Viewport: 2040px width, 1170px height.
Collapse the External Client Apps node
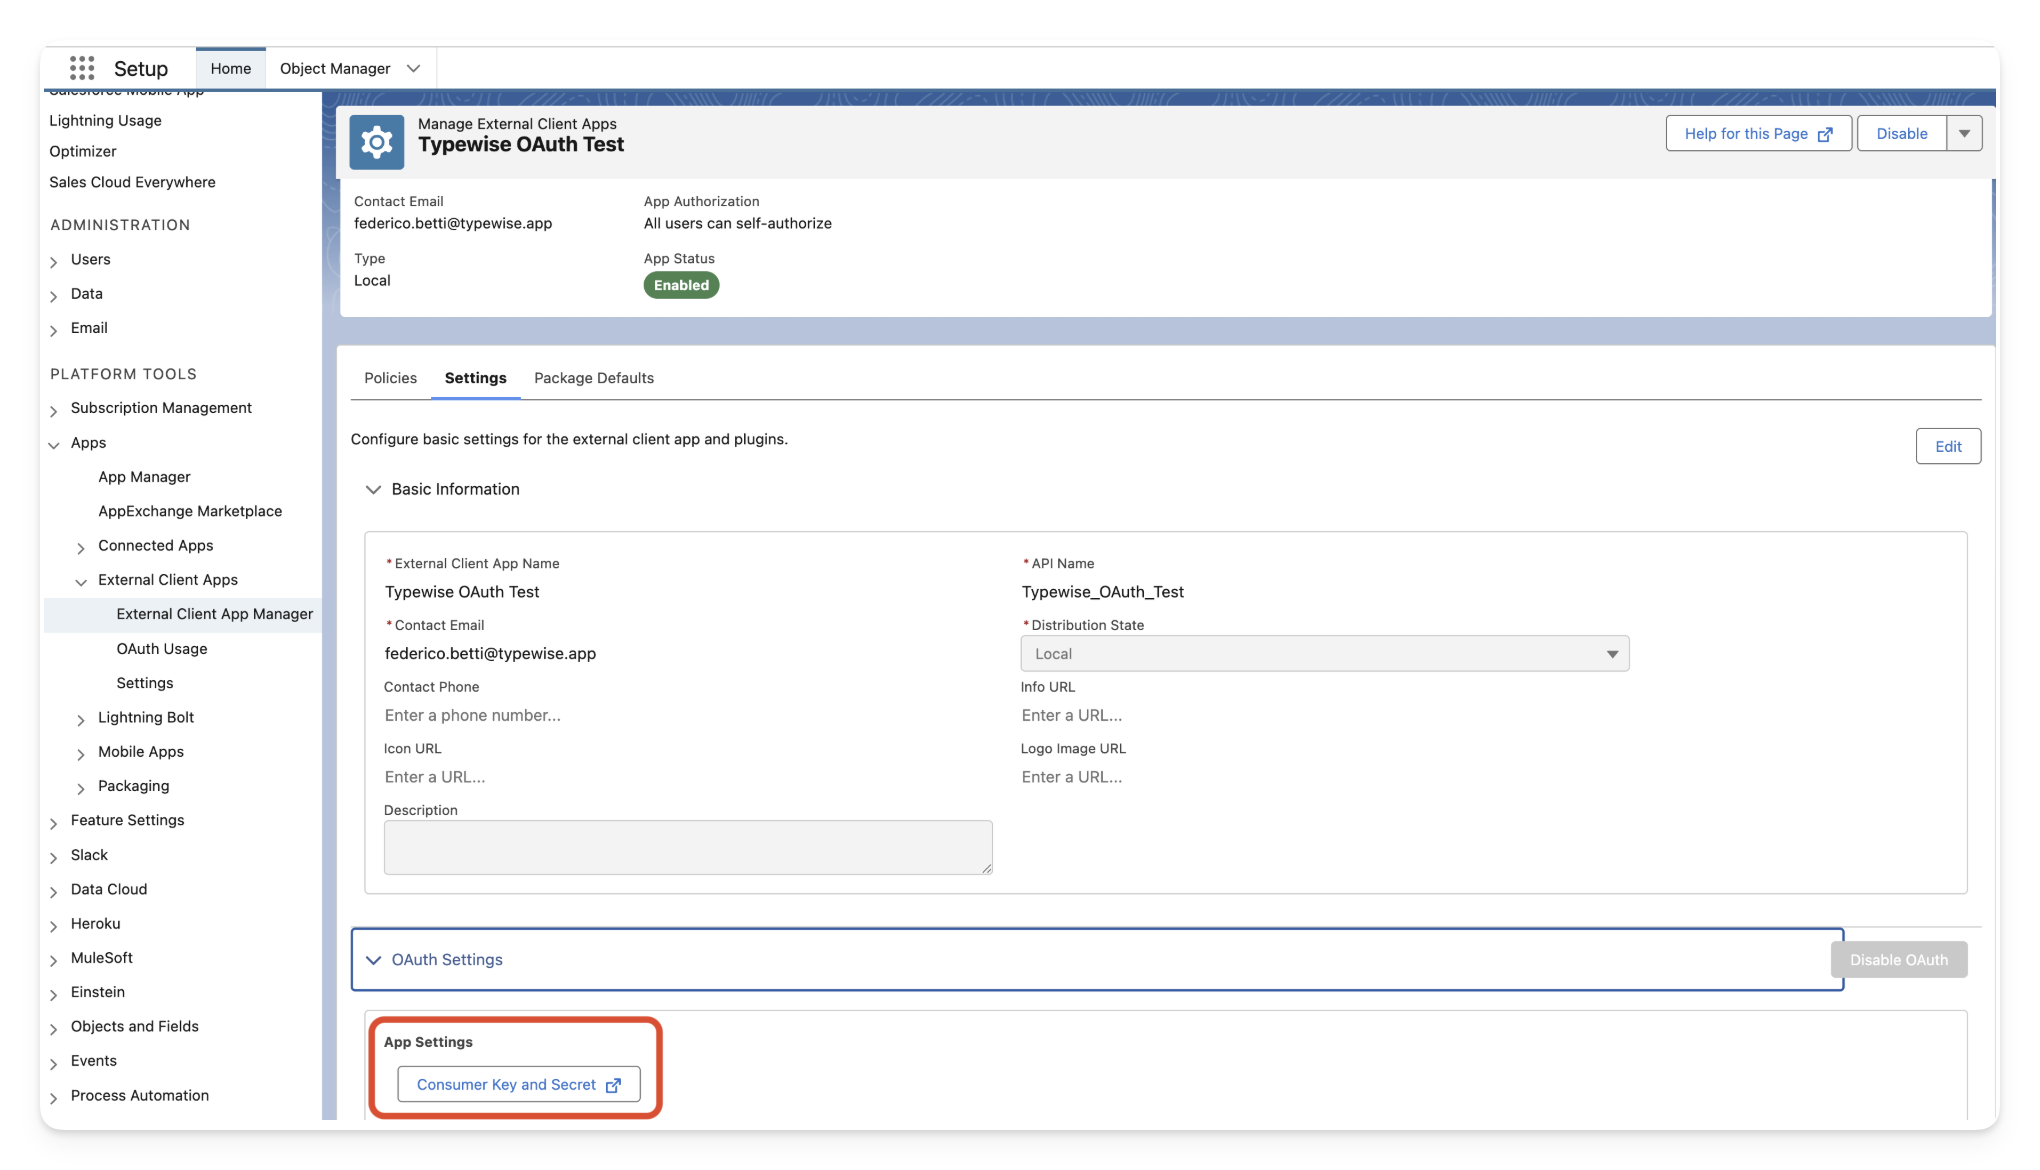coord(81,581)
